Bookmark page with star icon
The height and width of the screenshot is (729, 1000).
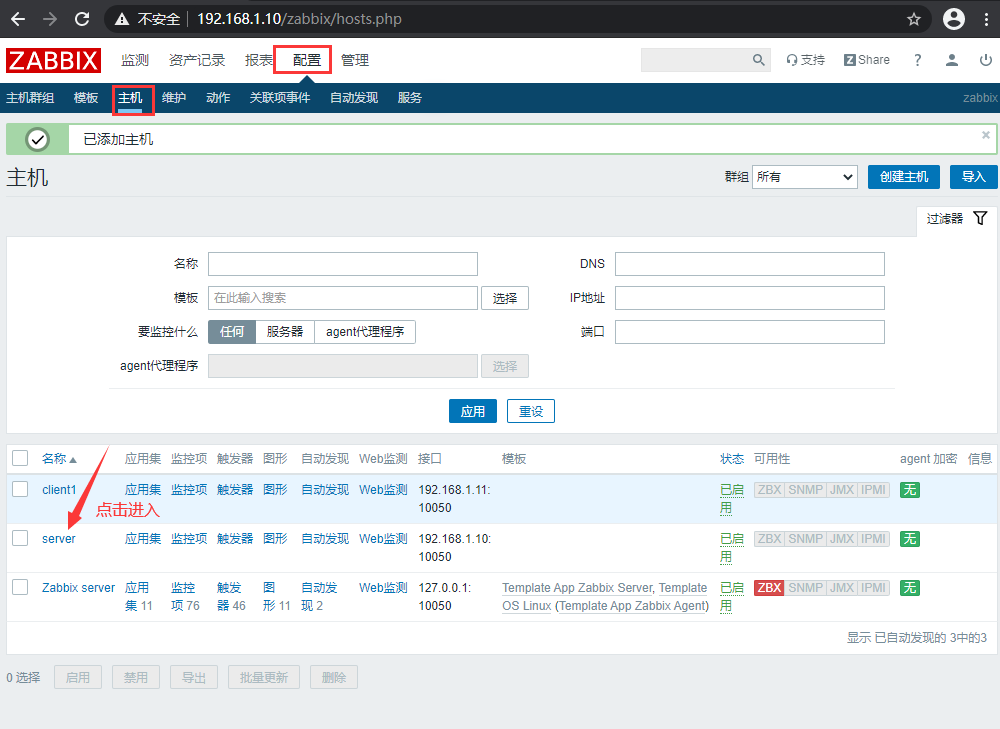pos(914,19)
